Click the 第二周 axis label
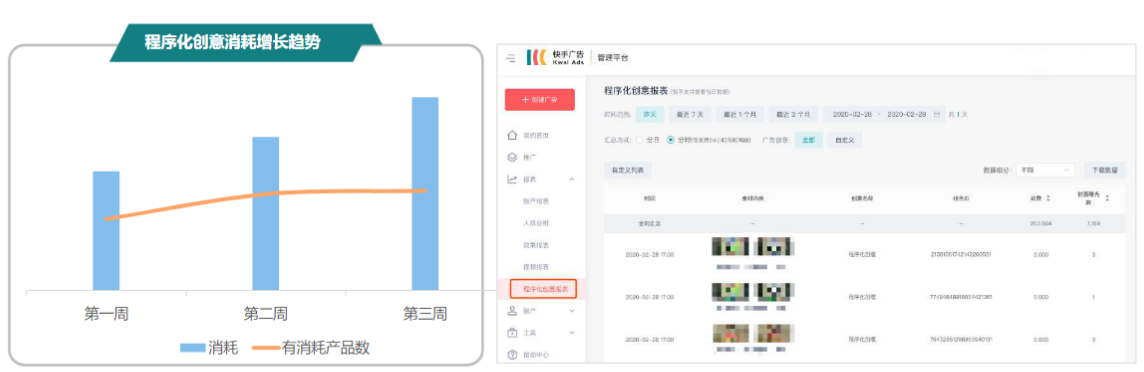1144x372 pixels. (x=266, y=314)
